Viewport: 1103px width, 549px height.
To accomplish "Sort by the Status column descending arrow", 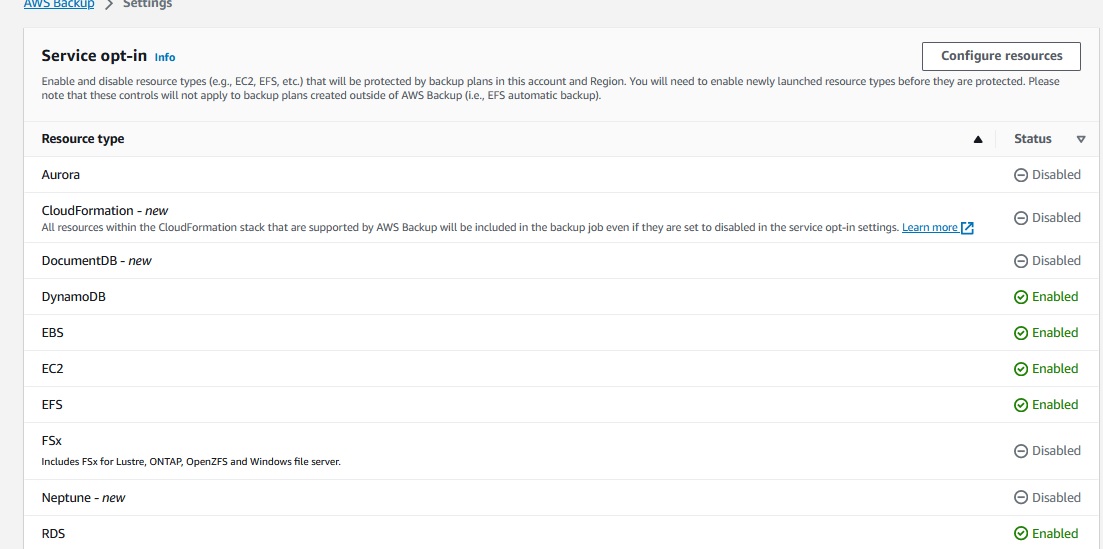I will tap(1081, 139).
